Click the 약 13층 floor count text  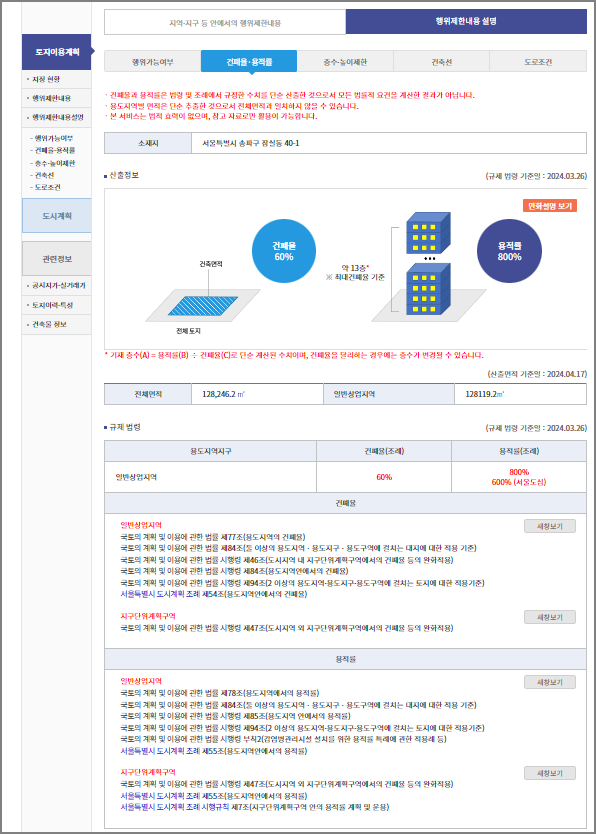click(355, 268)
